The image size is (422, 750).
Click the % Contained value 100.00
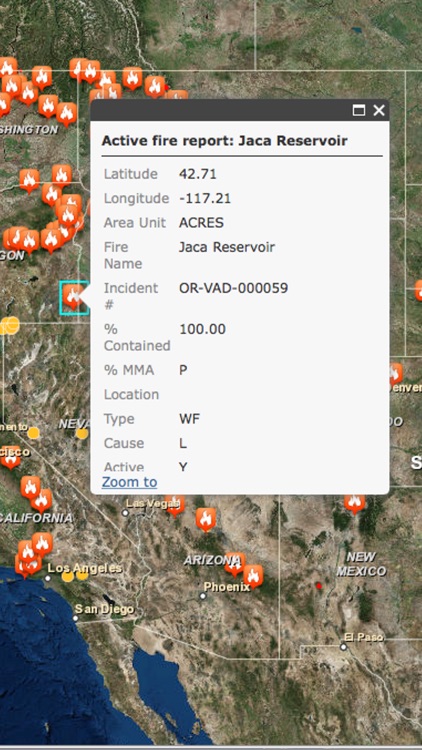202,329
